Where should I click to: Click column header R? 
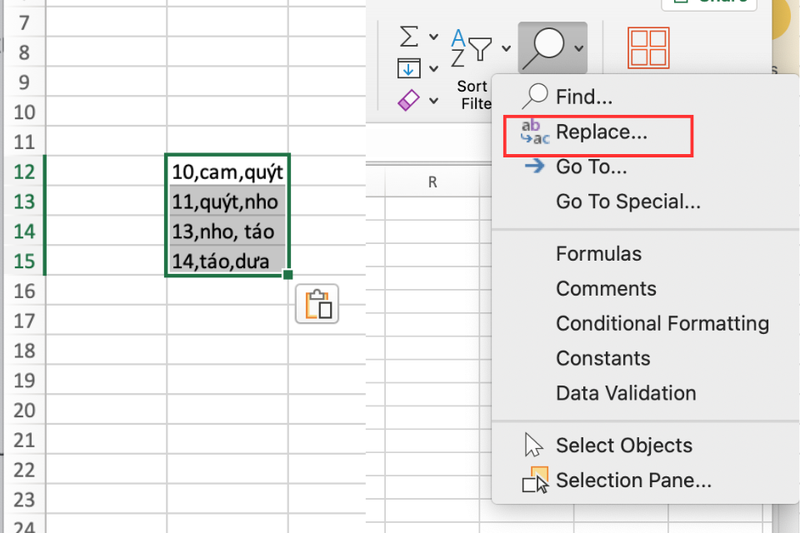pos(433,182)
